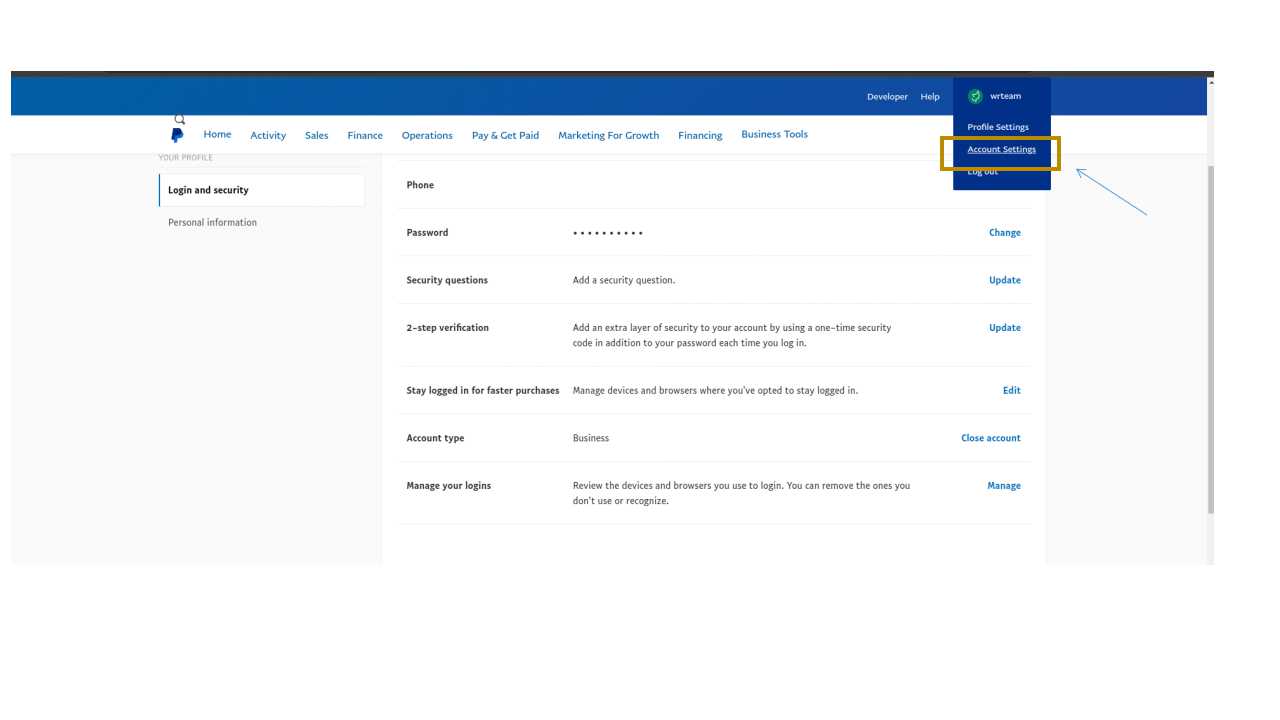
Task: Open the Sales menu
Action: 316,136
